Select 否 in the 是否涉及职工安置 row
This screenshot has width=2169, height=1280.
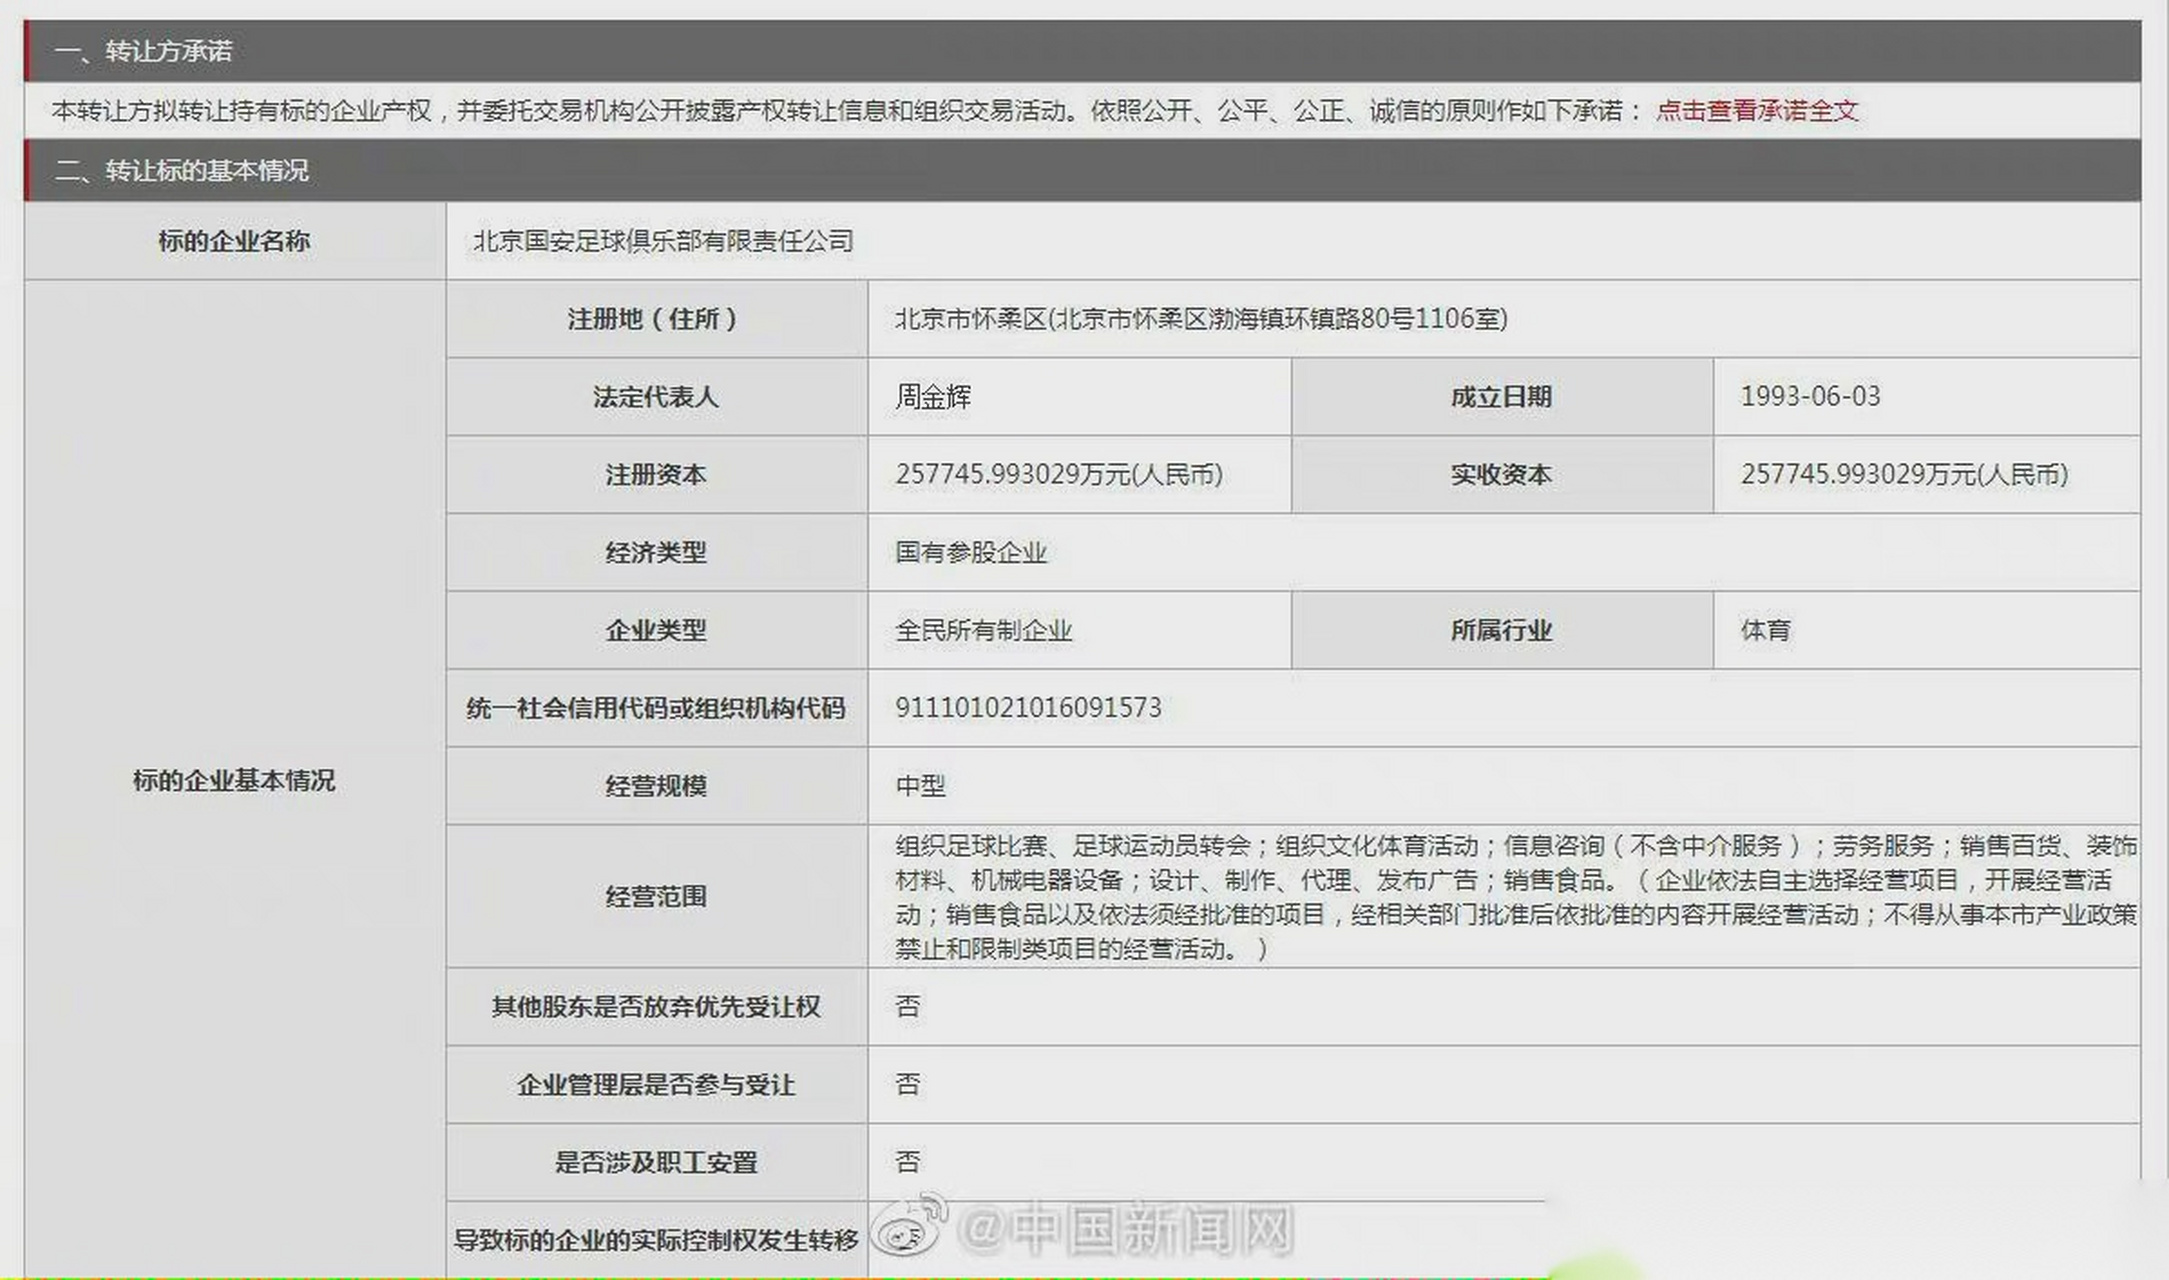click(907, 1162)
